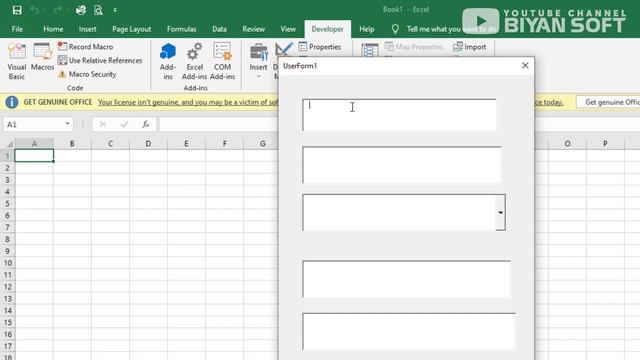Open the Name Box dropdown arrow
Screen dimensions: 640x360
point(67,124)
